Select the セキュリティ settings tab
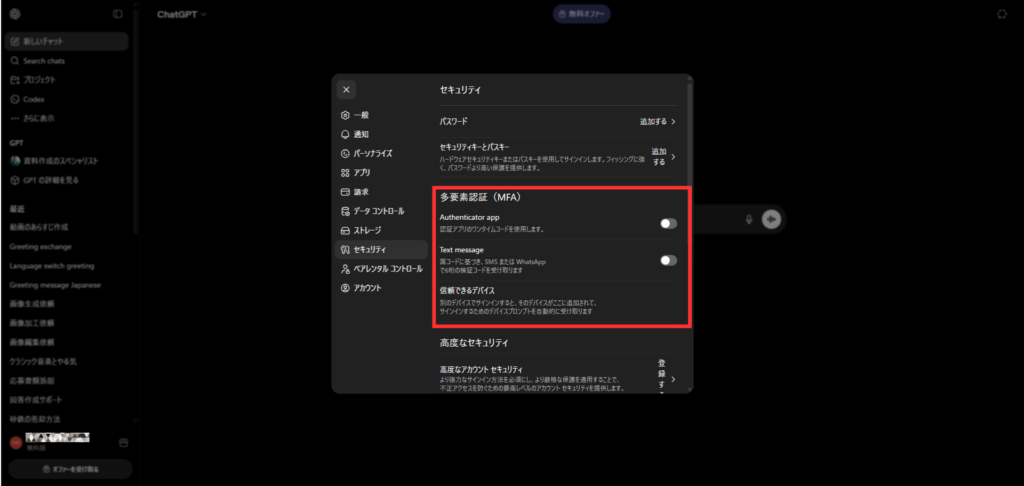 click(381, 250)
